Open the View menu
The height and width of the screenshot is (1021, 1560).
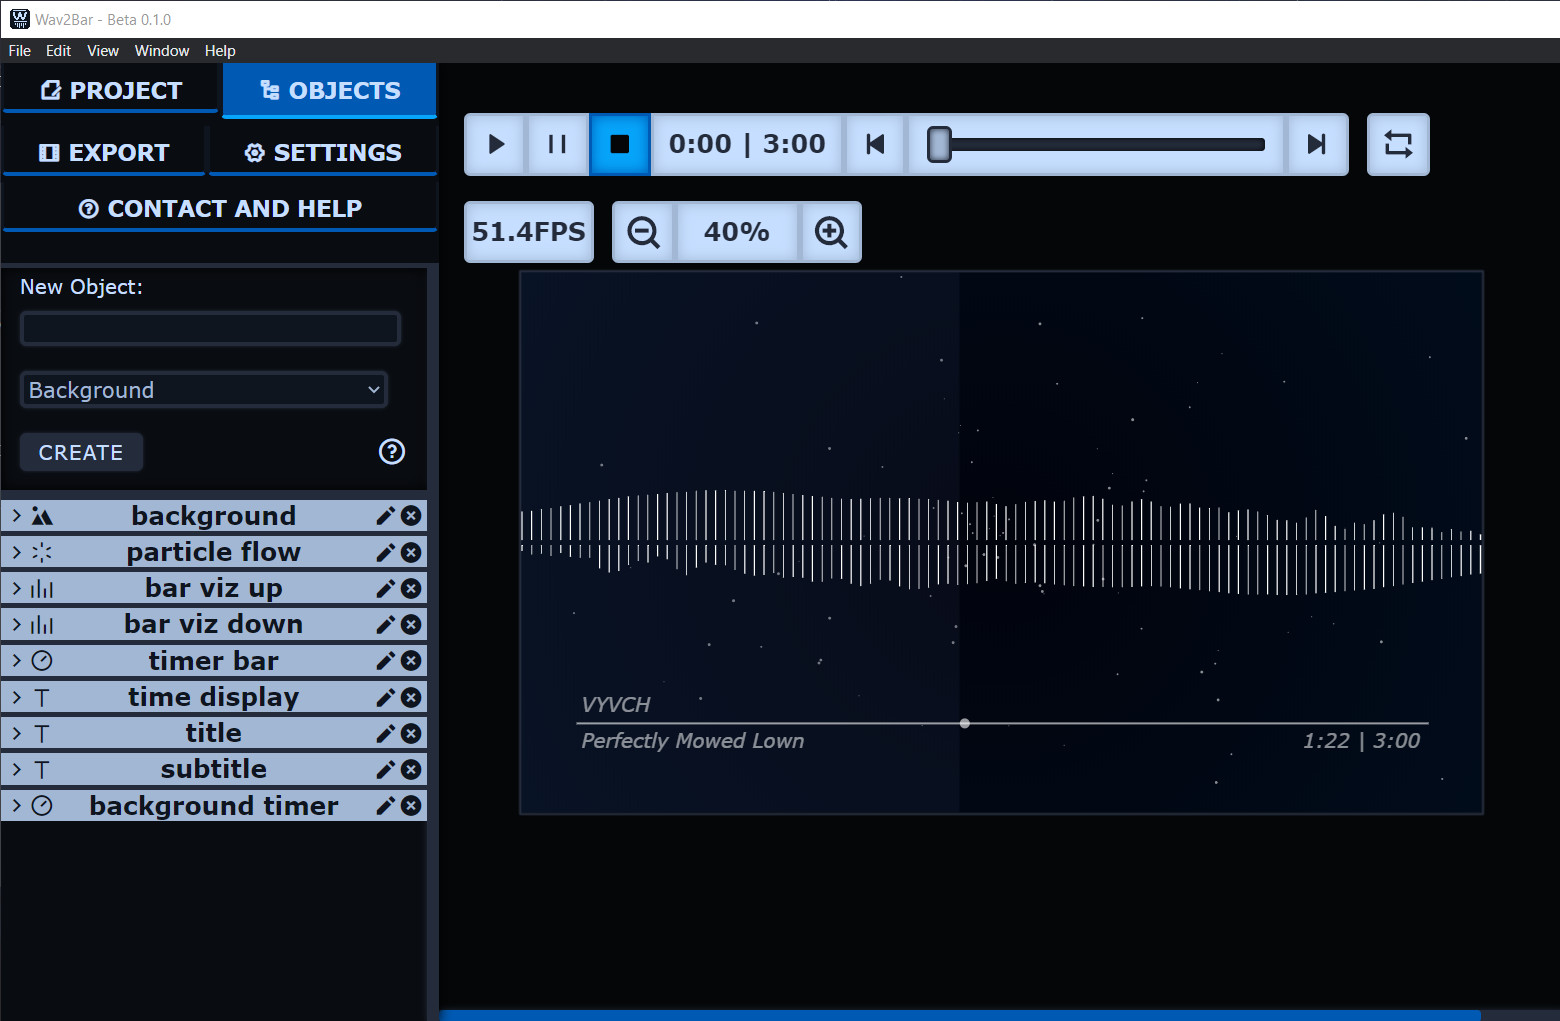103,51
